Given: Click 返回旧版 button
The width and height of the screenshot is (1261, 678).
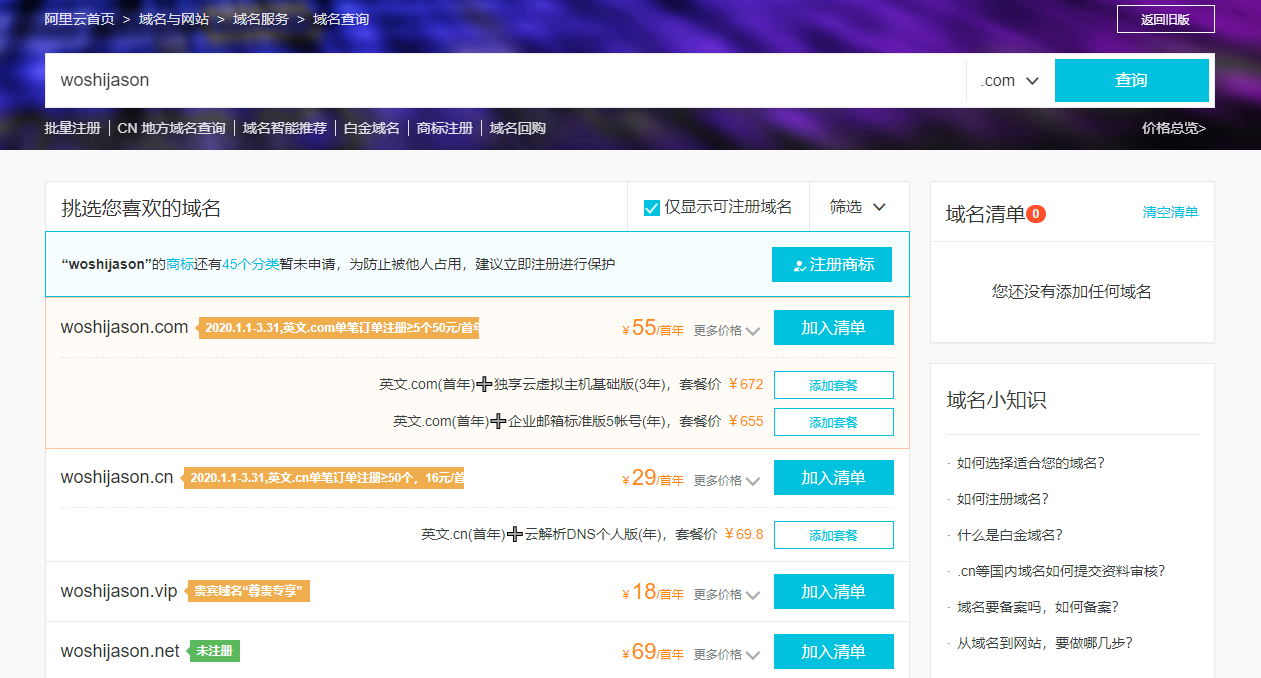Looking at the screenshot, I should (x=1166, y=19).
